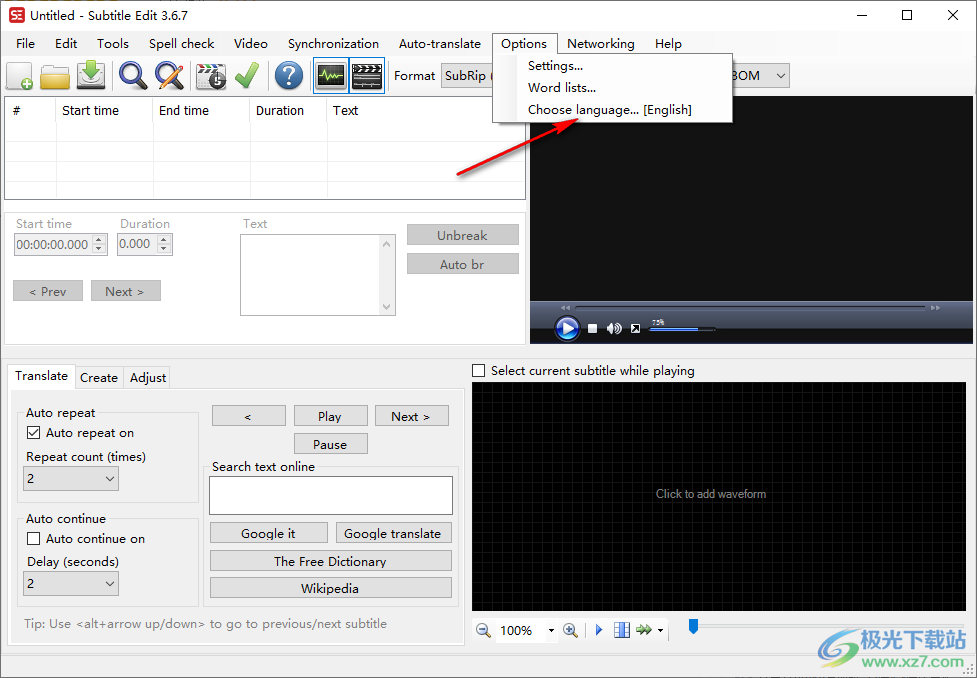
Task: Click the Pause button
Action: click(330, 444)
